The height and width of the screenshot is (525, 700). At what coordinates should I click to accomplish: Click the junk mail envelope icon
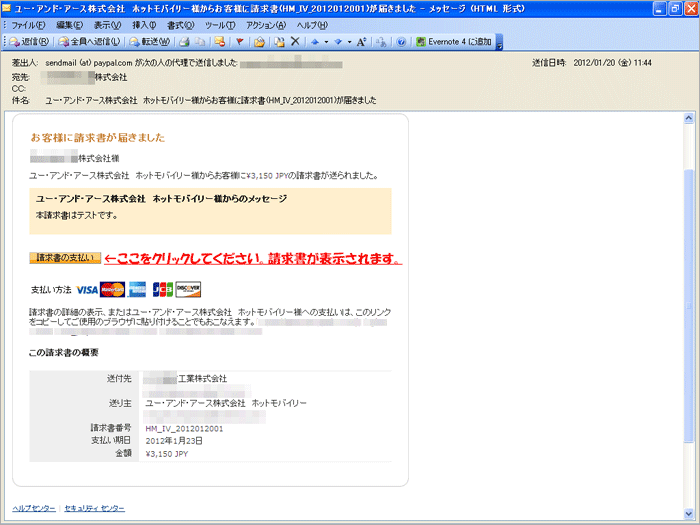tap(219, 42)
